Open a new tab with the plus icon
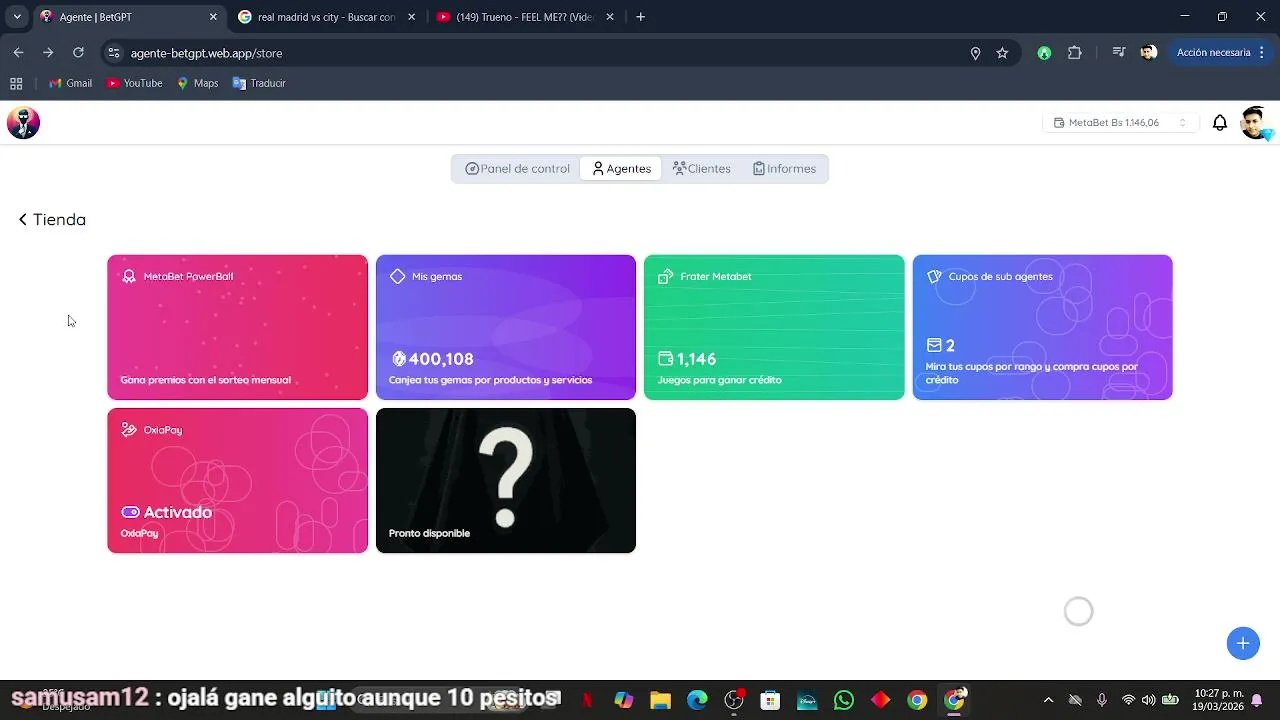Viewport: 1280px width, 720px height. [640, 17]
